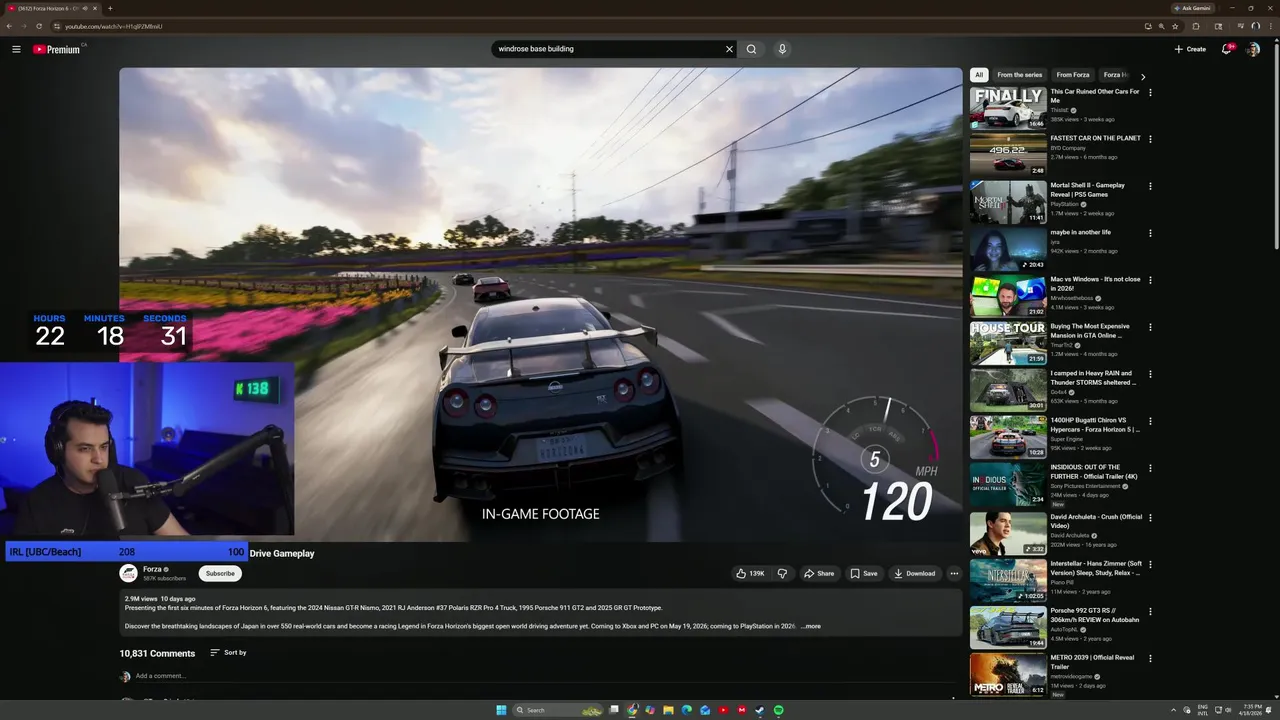Image resolution: width=1280 pixels, height=720 pixels.
Task: Run search with the magnifier button
Action: (x=751, y=49)
